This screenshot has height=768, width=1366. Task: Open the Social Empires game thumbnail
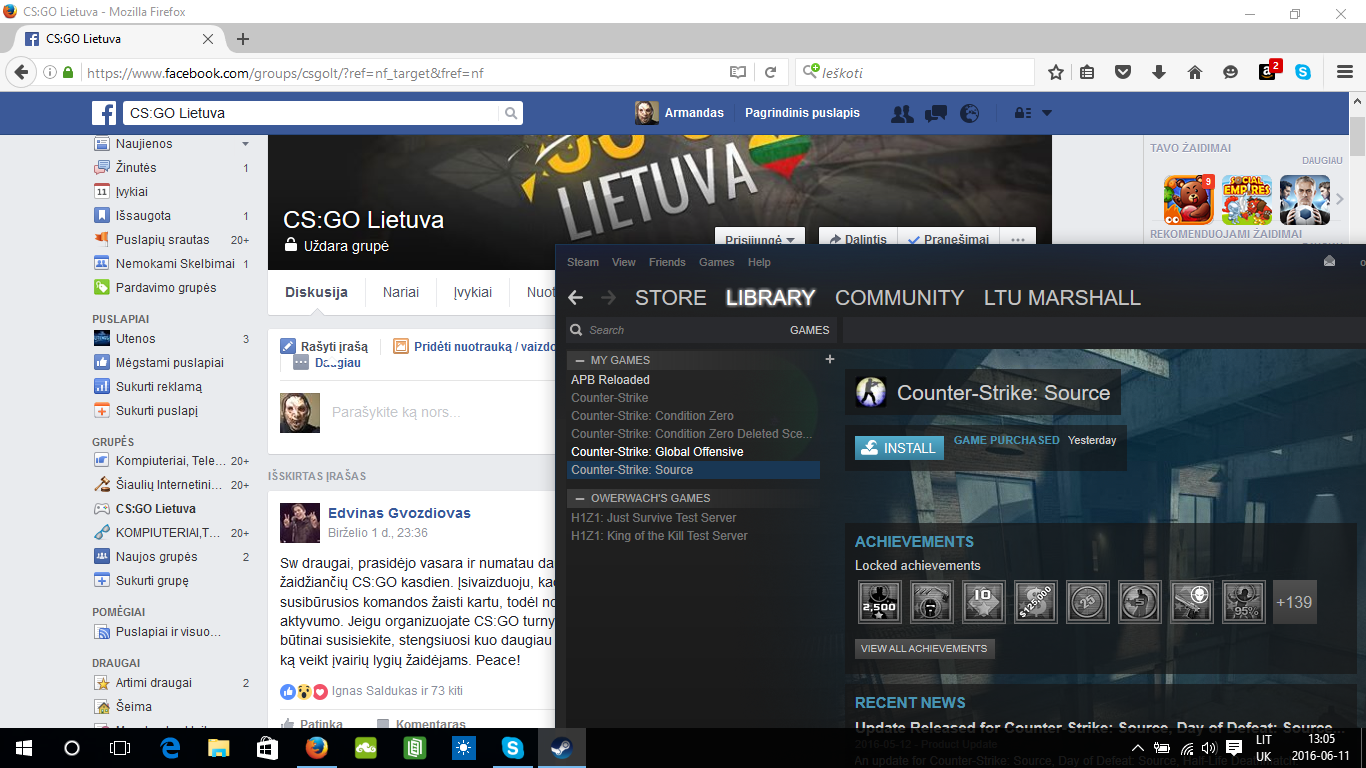[1247, 200]
